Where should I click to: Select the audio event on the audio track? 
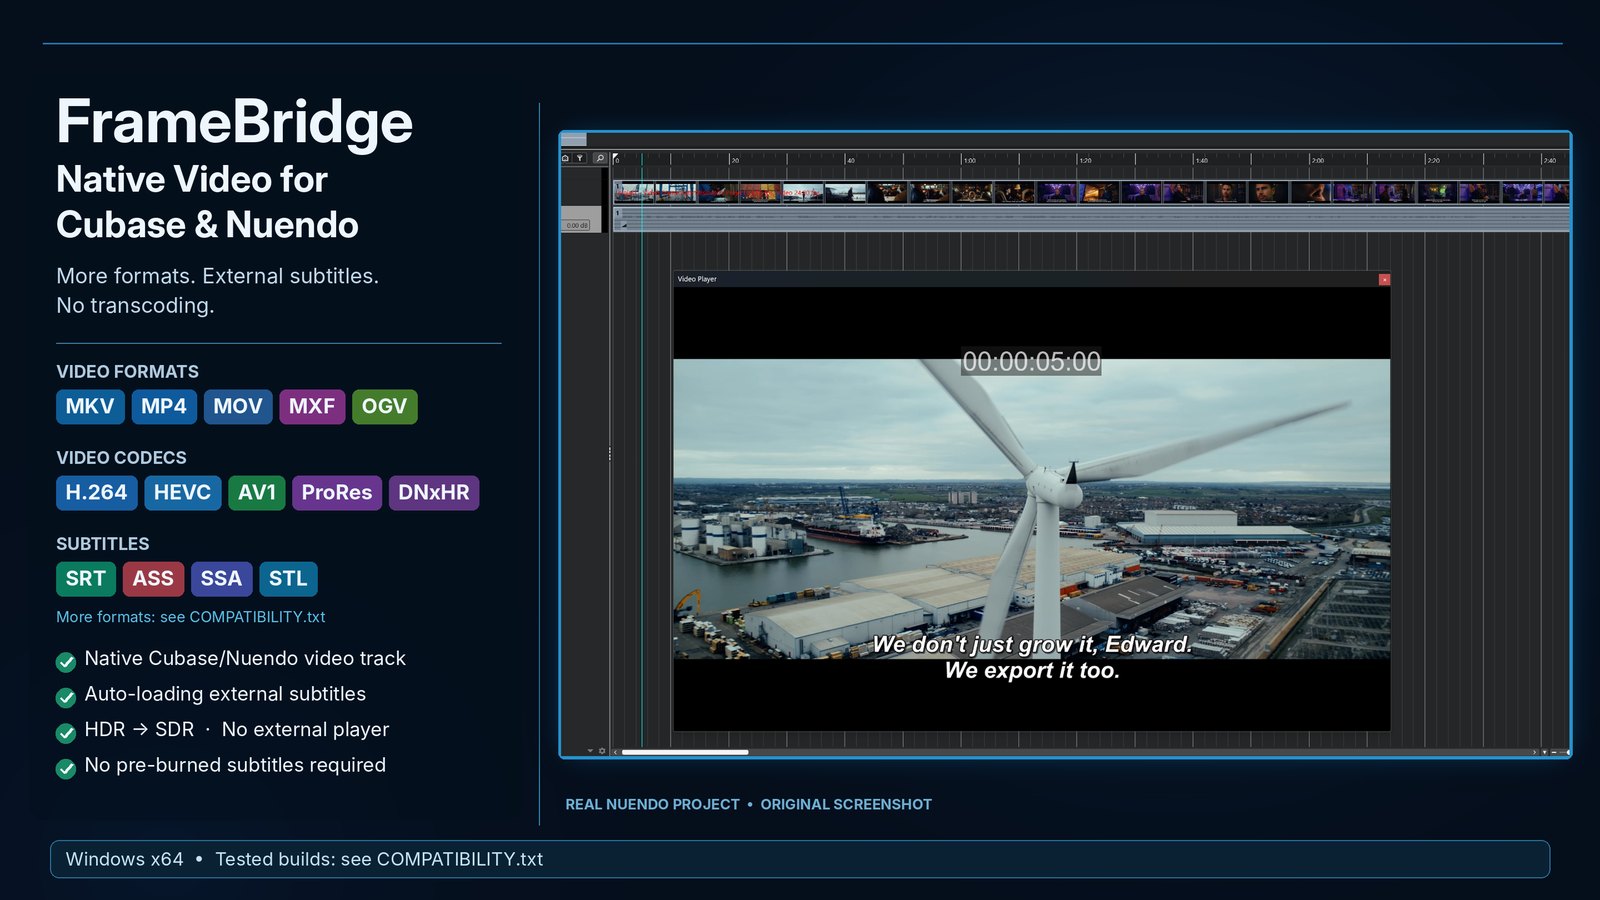pyautogui.click(x=1091, y=219)
